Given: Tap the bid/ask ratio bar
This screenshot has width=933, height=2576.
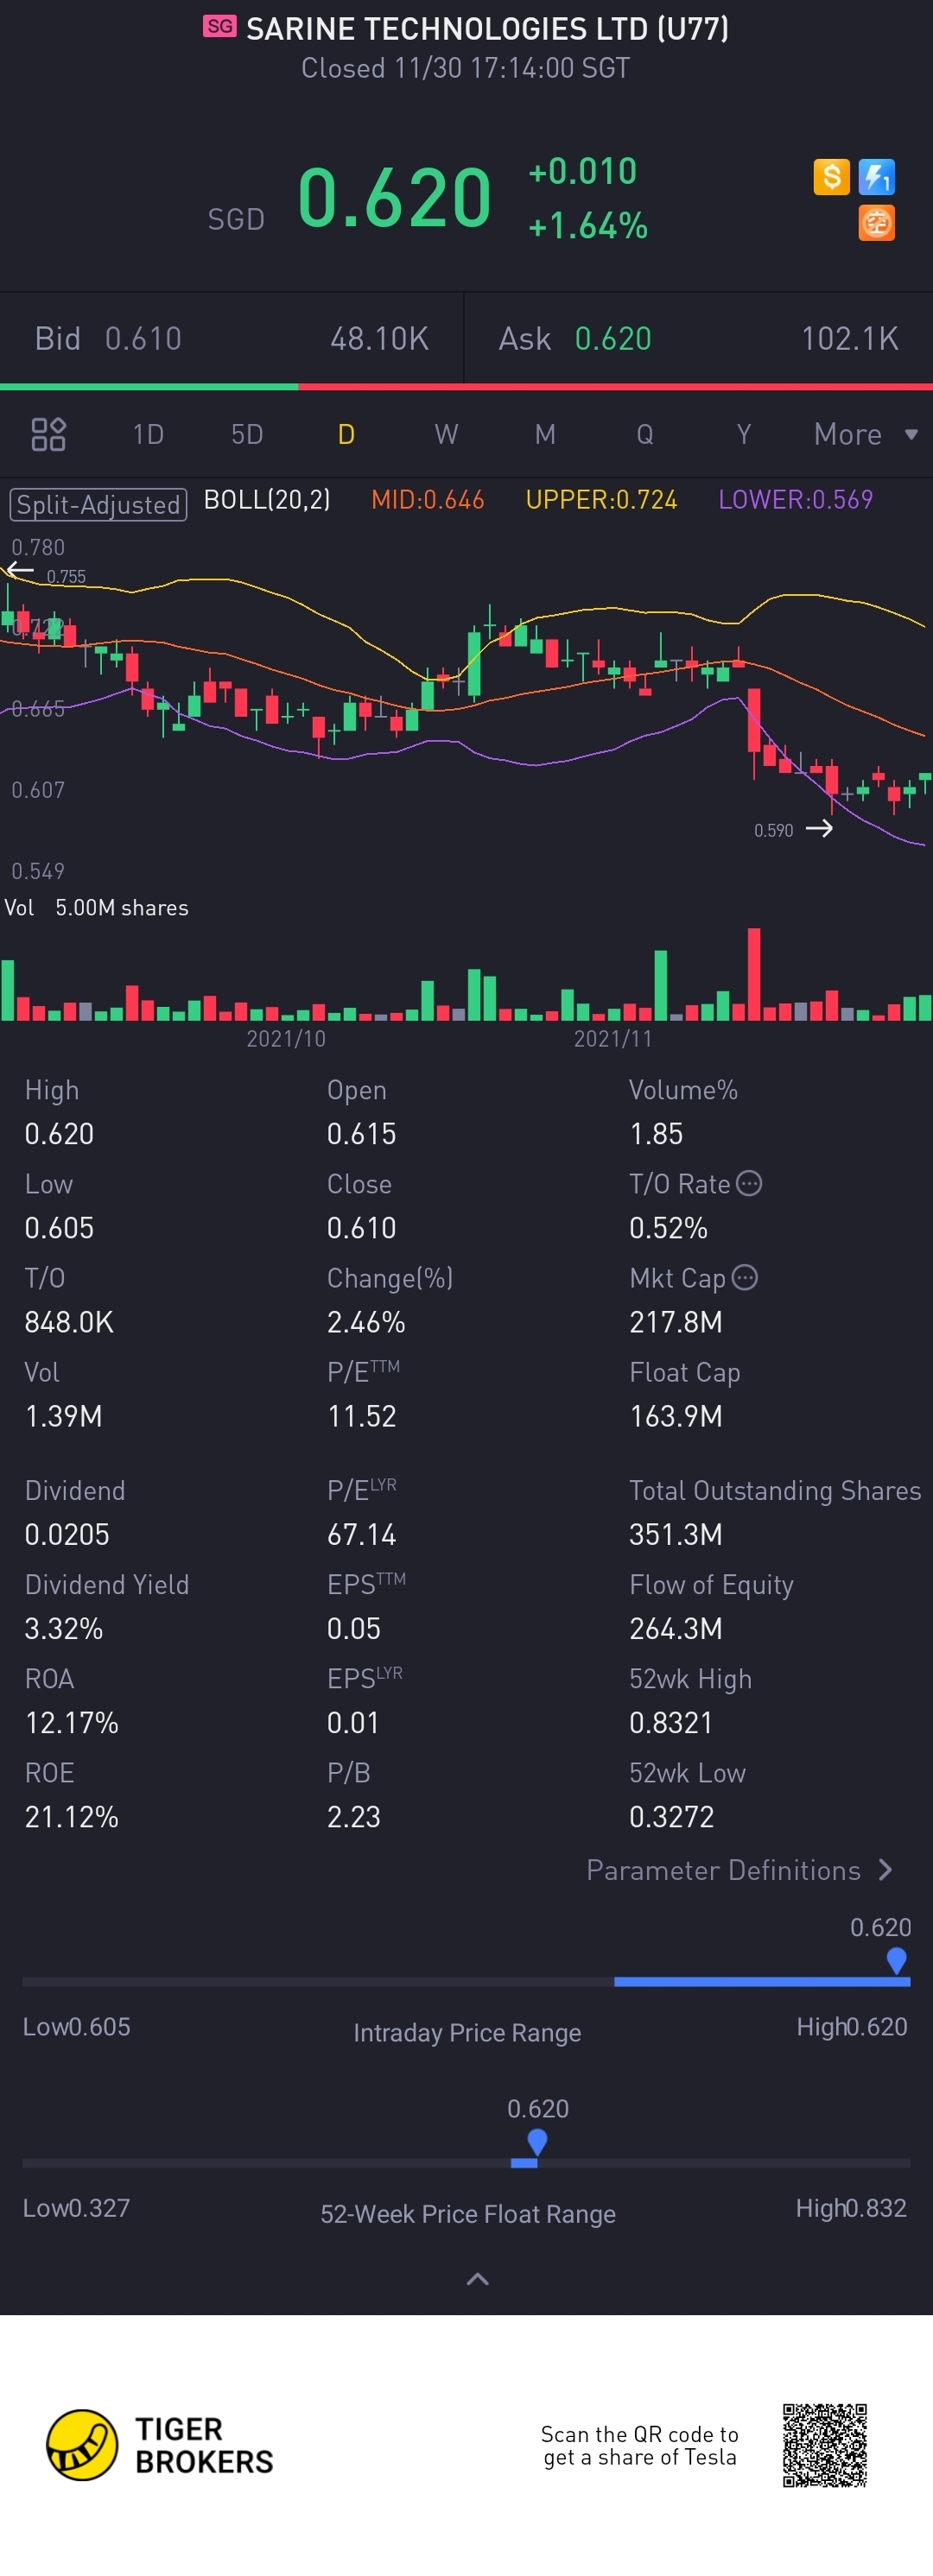Looking at the screenshot, I should pos(466,386).
